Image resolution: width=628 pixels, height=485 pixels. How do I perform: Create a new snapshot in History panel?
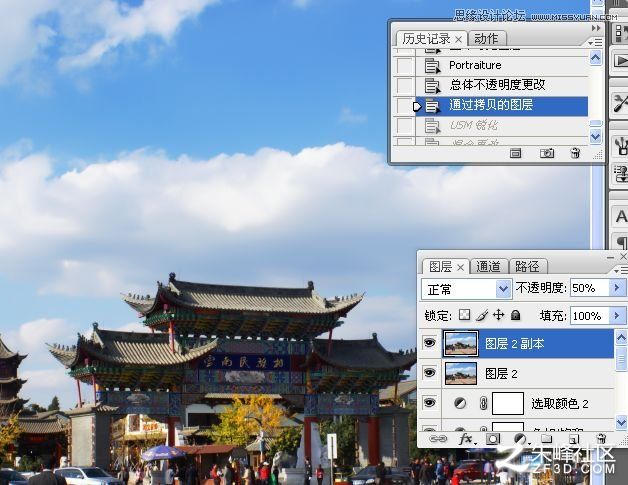click(547, 153)
